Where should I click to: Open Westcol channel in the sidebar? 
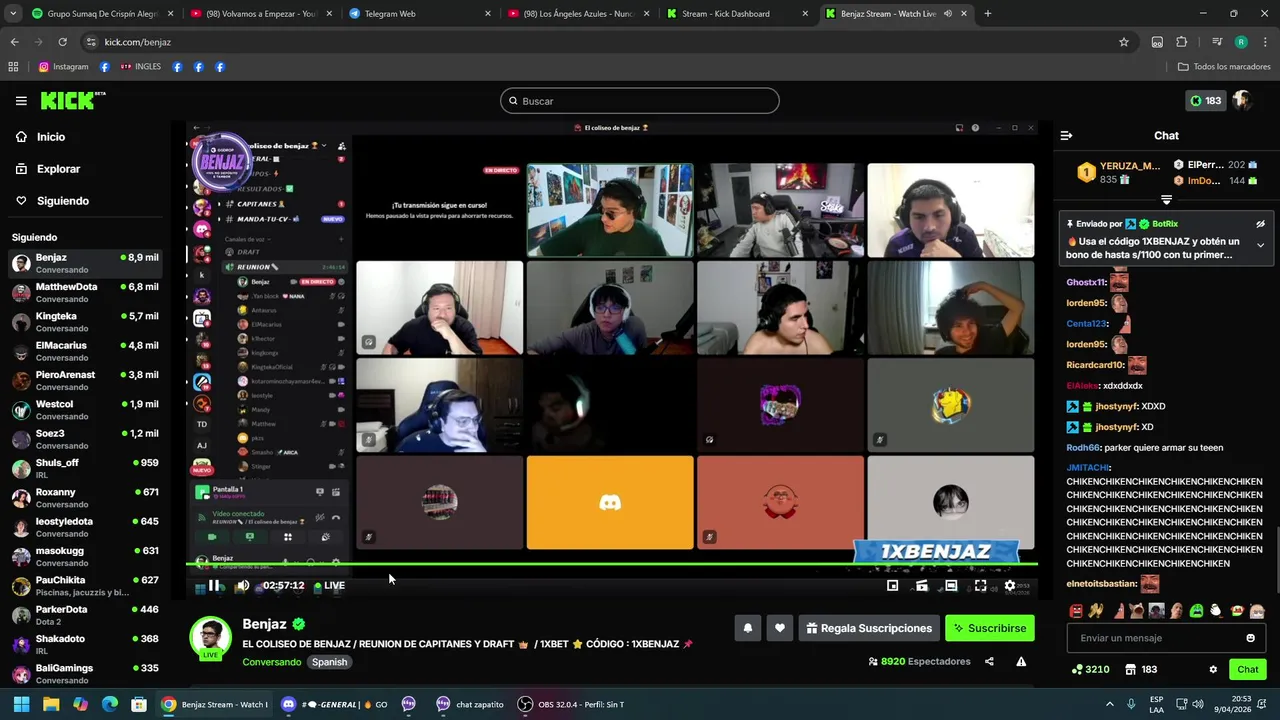click(x=85, y=409)
